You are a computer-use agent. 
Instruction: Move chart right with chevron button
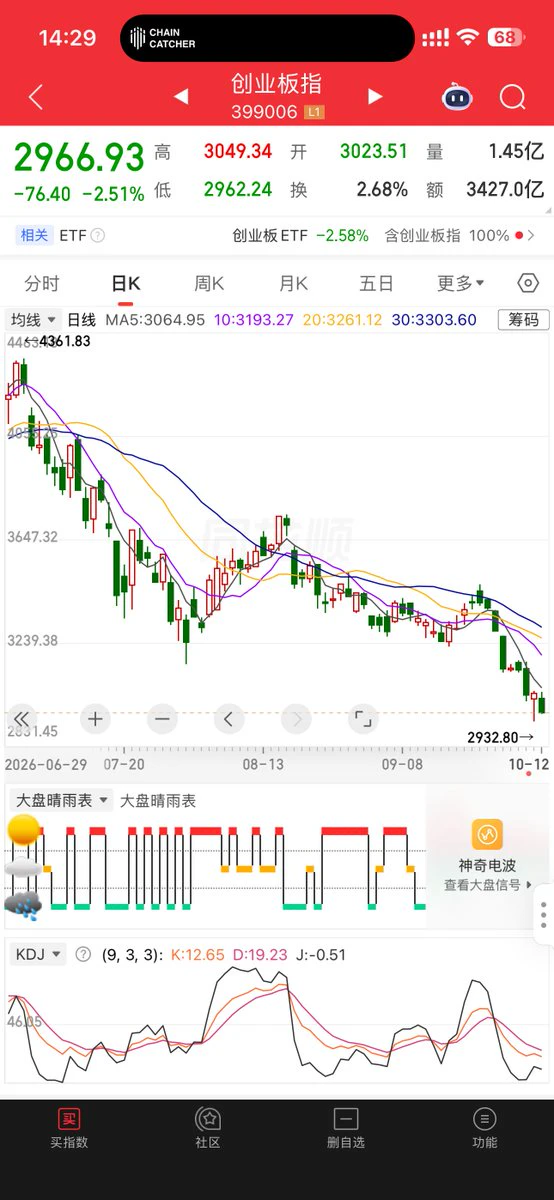[296, 718]
